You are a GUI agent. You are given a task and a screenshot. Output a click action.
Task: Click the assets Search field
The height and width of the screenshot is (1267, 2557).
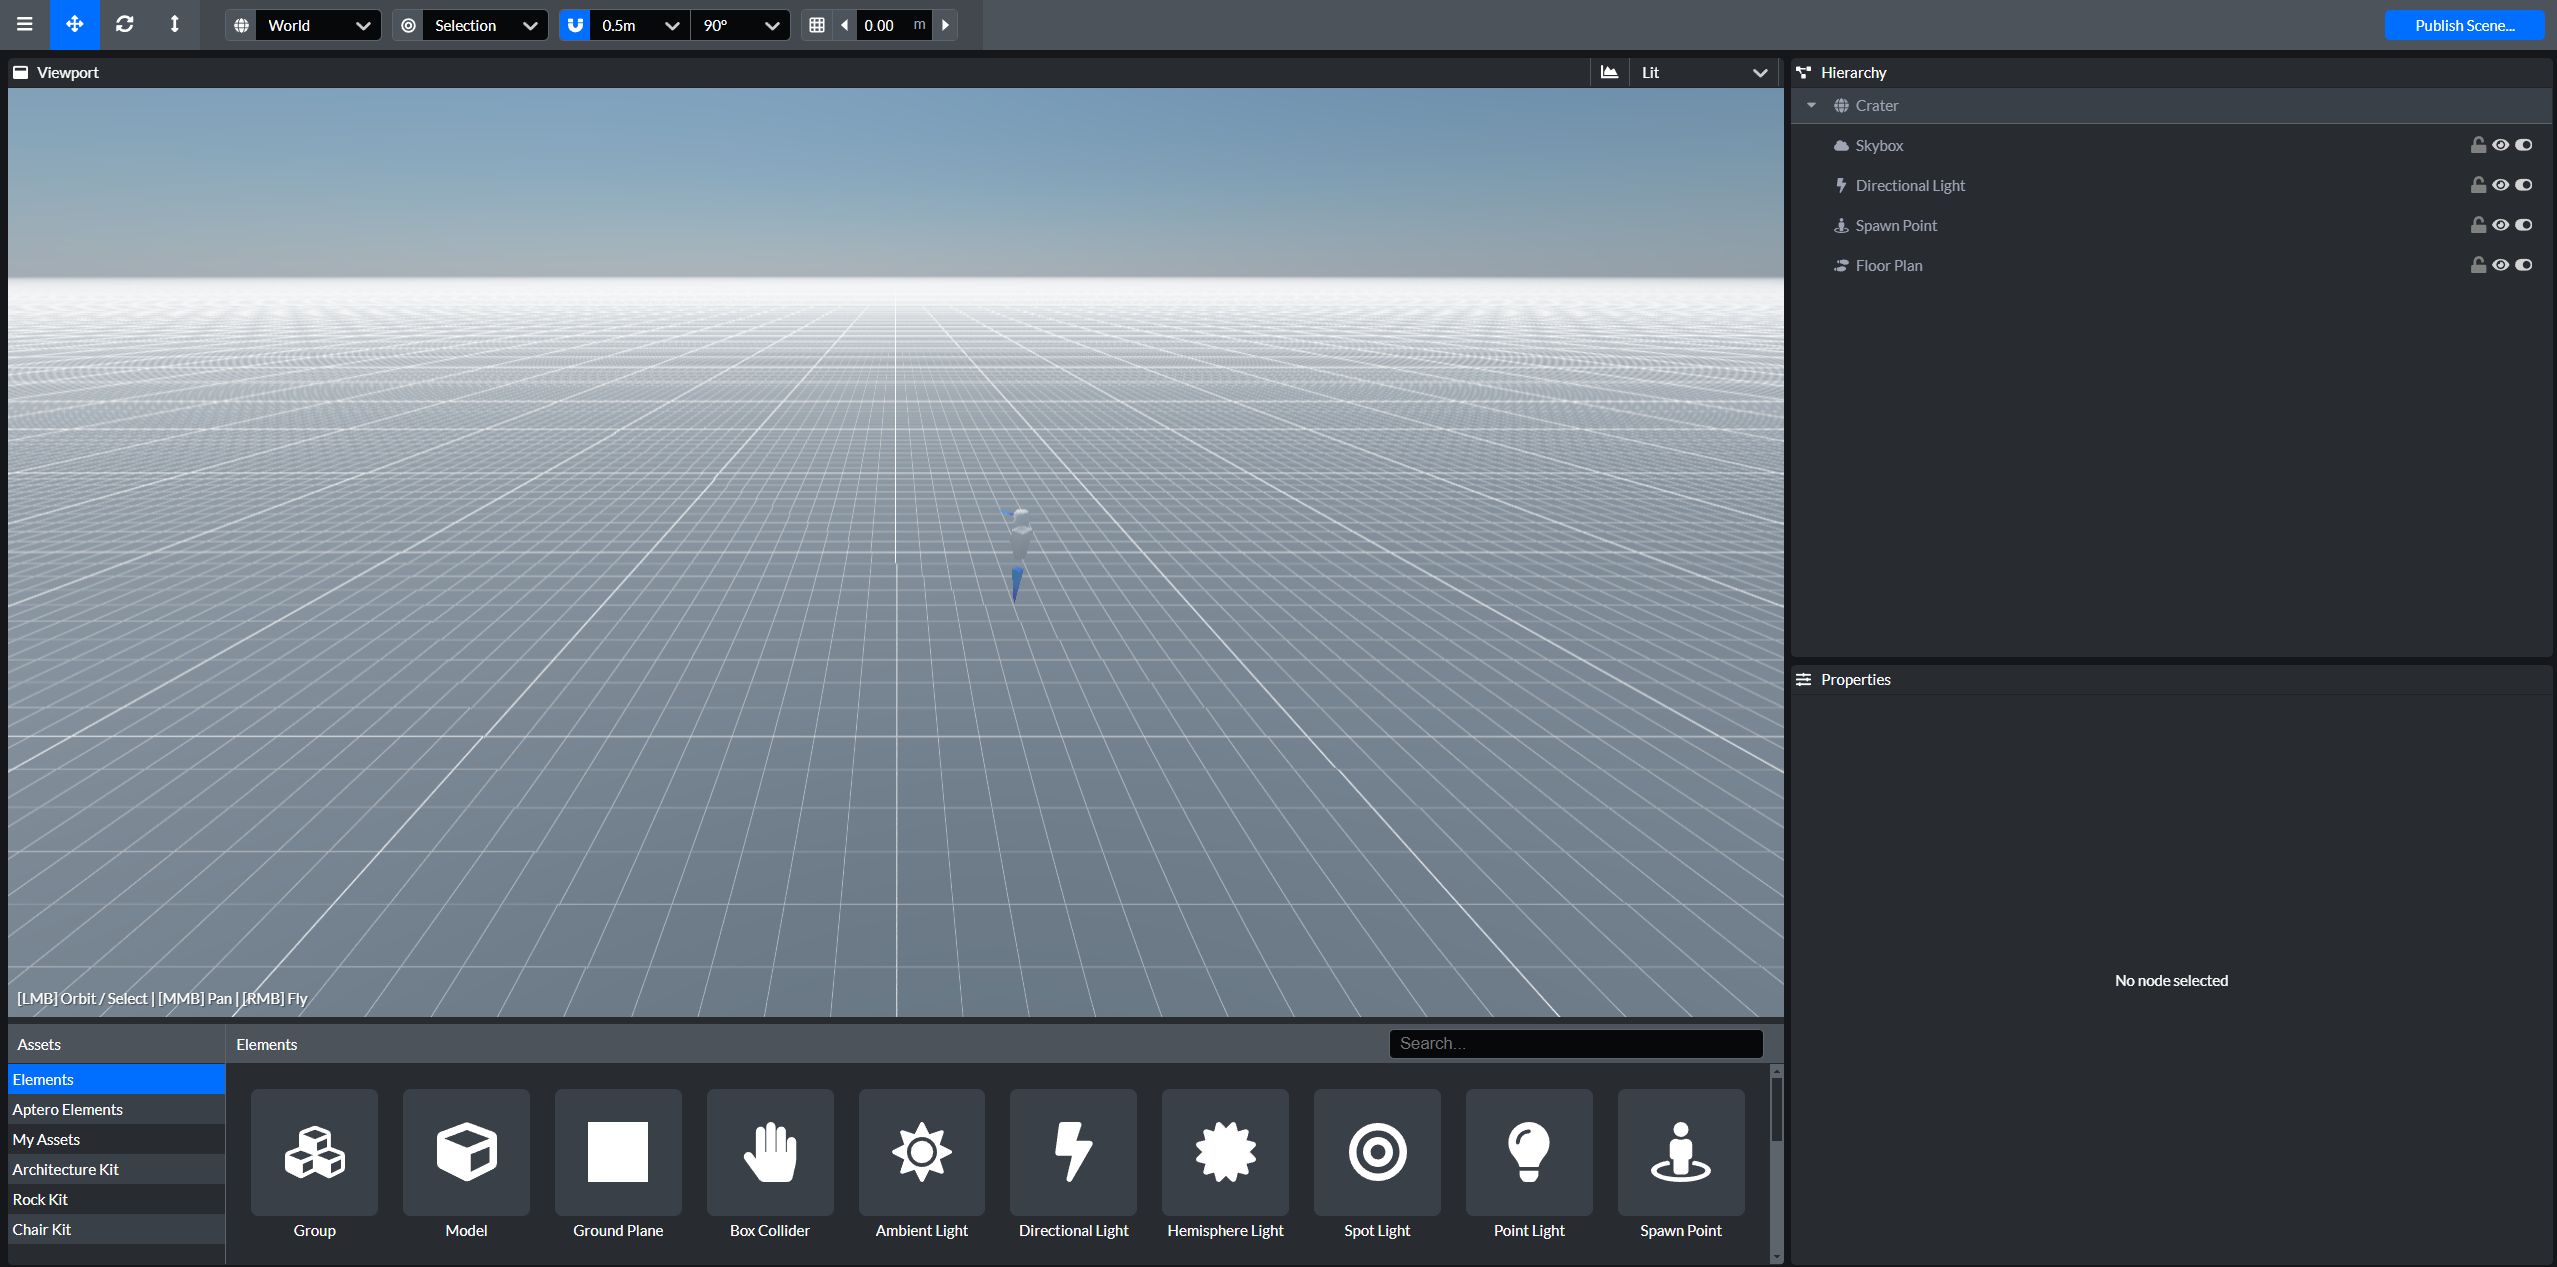pos(1576,1043)
